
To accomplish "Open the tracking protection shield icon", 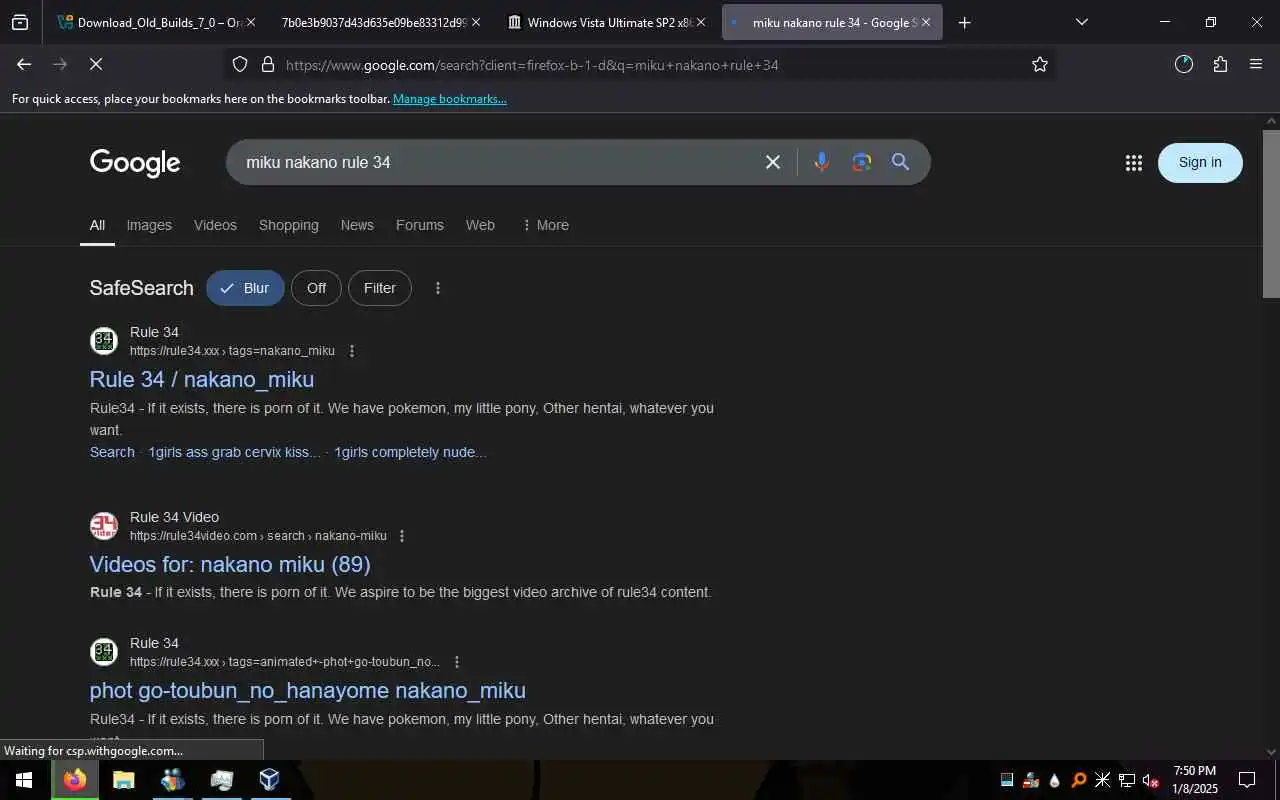I will (240, 64).
